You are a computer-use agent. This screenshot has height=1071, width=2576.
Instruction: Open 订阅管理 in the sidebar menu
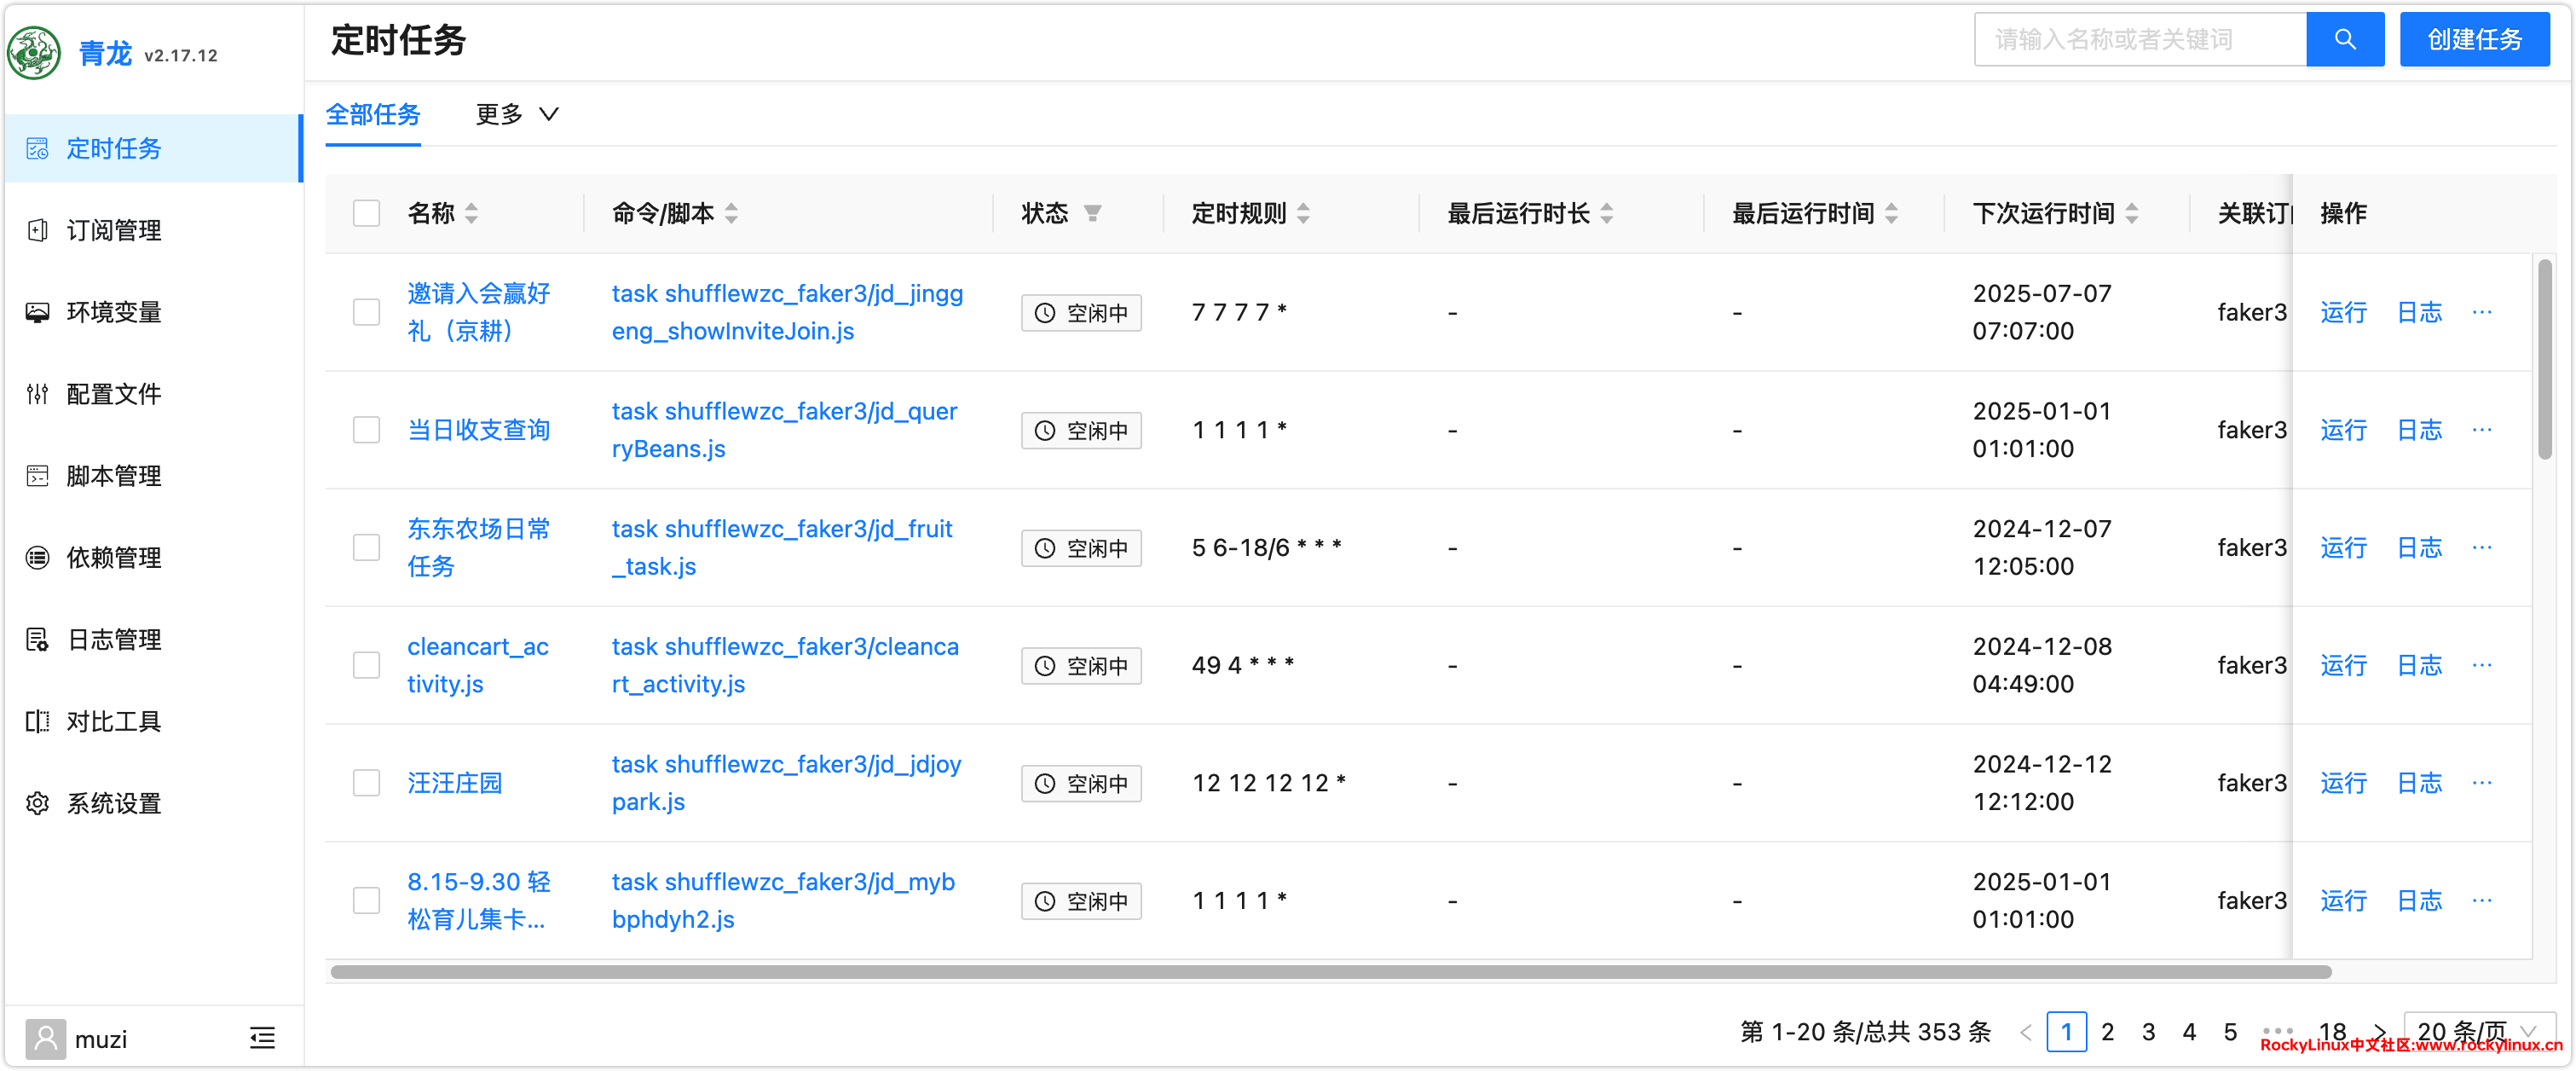point(113,230)
